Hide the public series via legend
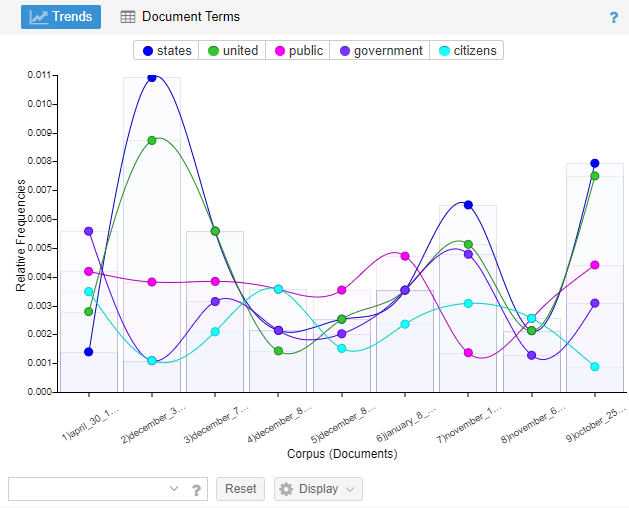Screen dimensions: 629x508 pyautogui.click(x=297, y=51)
